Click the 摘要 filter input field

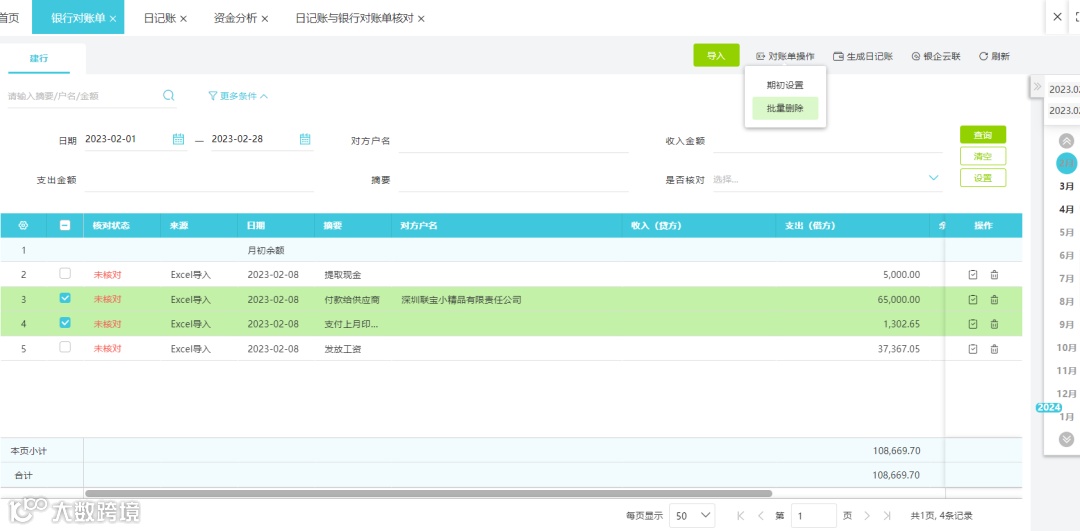(513, 180)
